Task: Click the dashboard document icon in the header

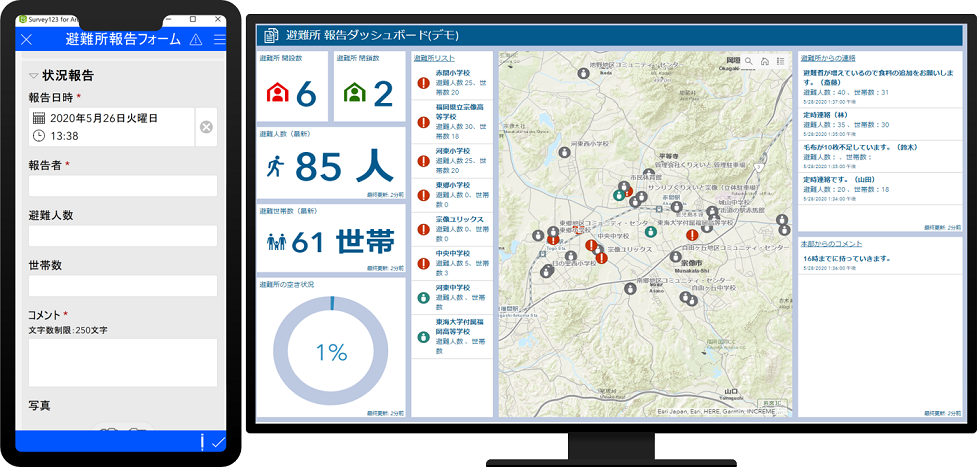Action: click(271, 36)
